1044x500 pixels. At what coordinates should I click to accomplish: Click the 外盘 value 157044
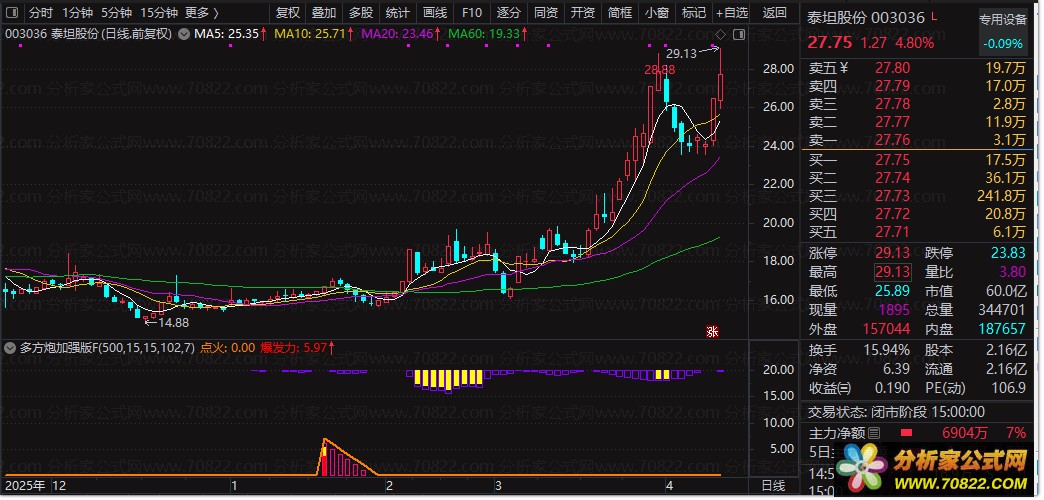(886, 329)
